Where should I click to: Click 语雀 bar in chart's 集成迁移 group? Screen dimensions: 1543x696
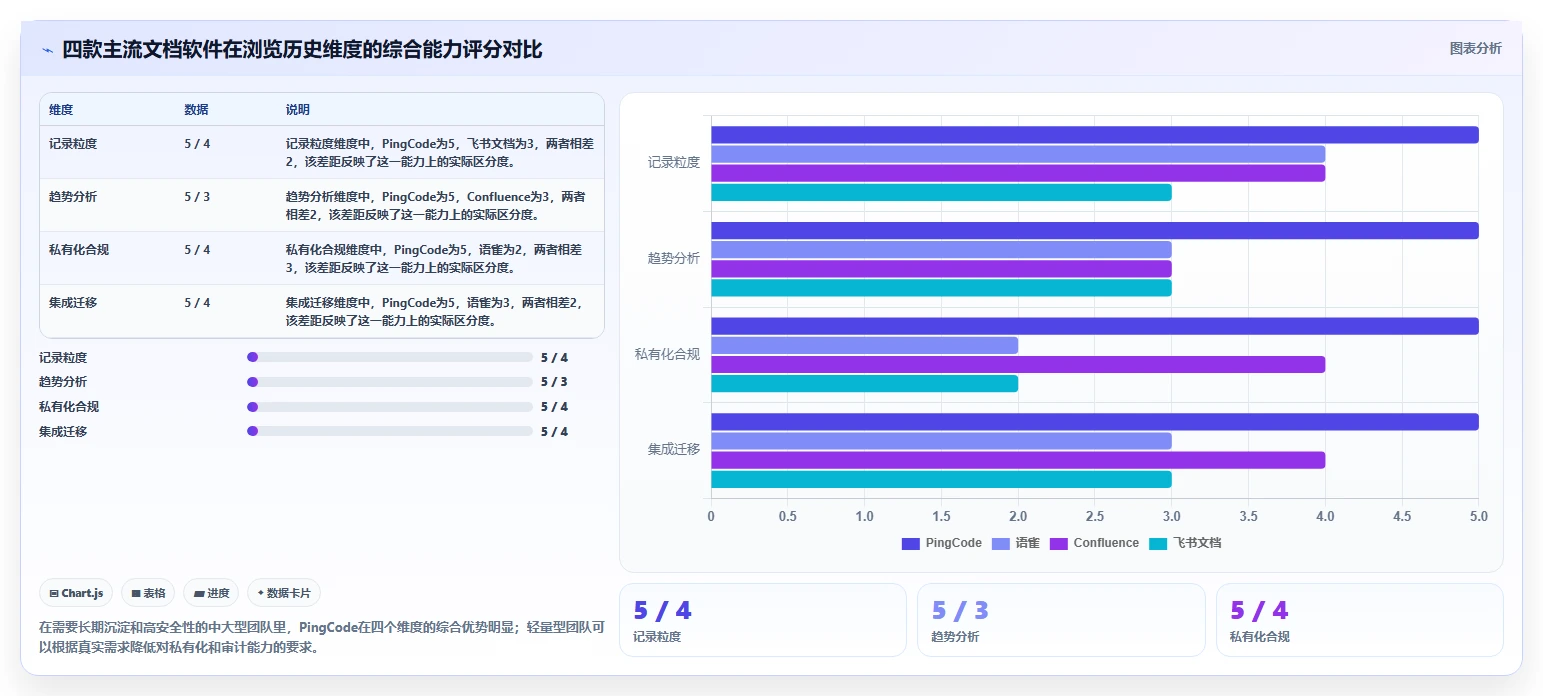[x=941, y=441]
